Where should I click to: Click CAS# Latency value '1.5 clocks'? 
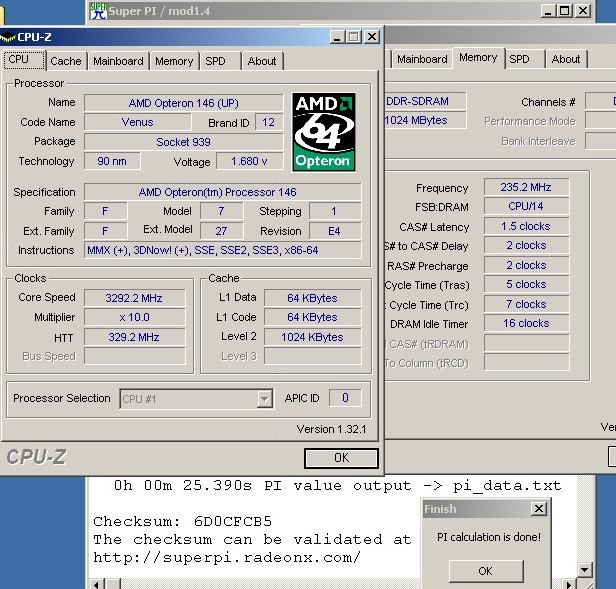[x=526, y=226]
